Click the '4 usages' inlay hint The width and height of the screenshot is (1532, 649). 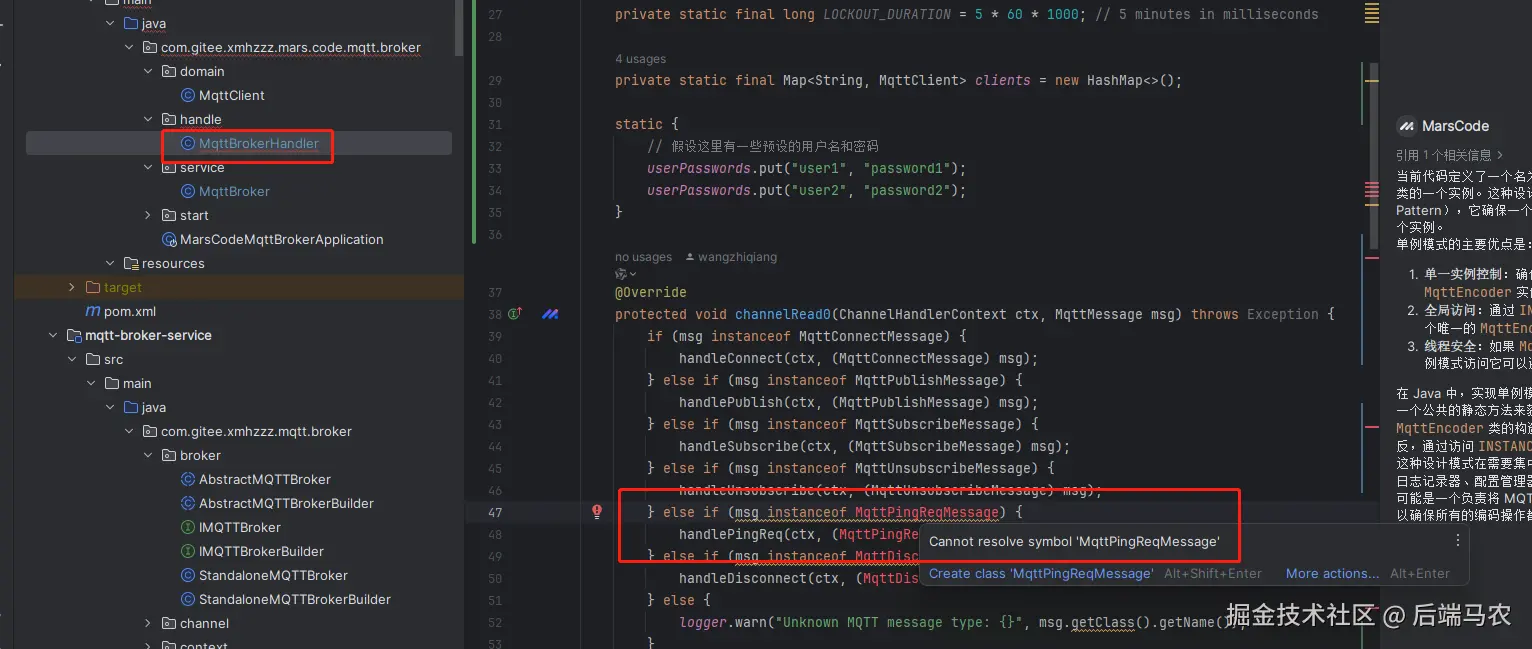point(640,59)
